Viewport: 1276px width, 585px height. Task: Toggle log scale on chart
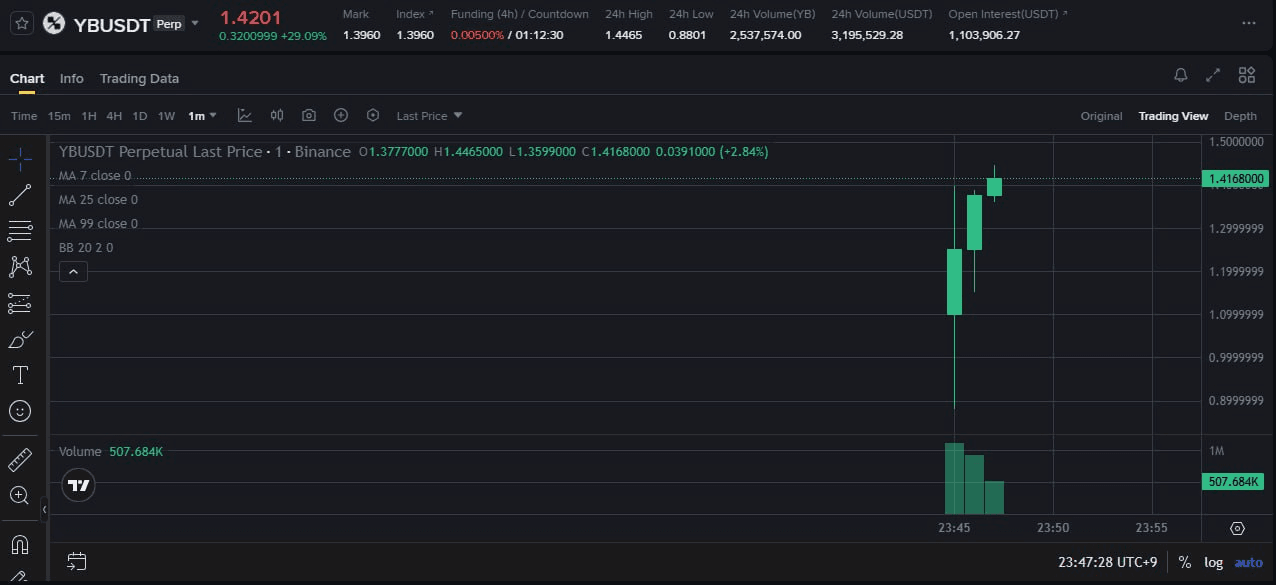[x=1213, y=562]
